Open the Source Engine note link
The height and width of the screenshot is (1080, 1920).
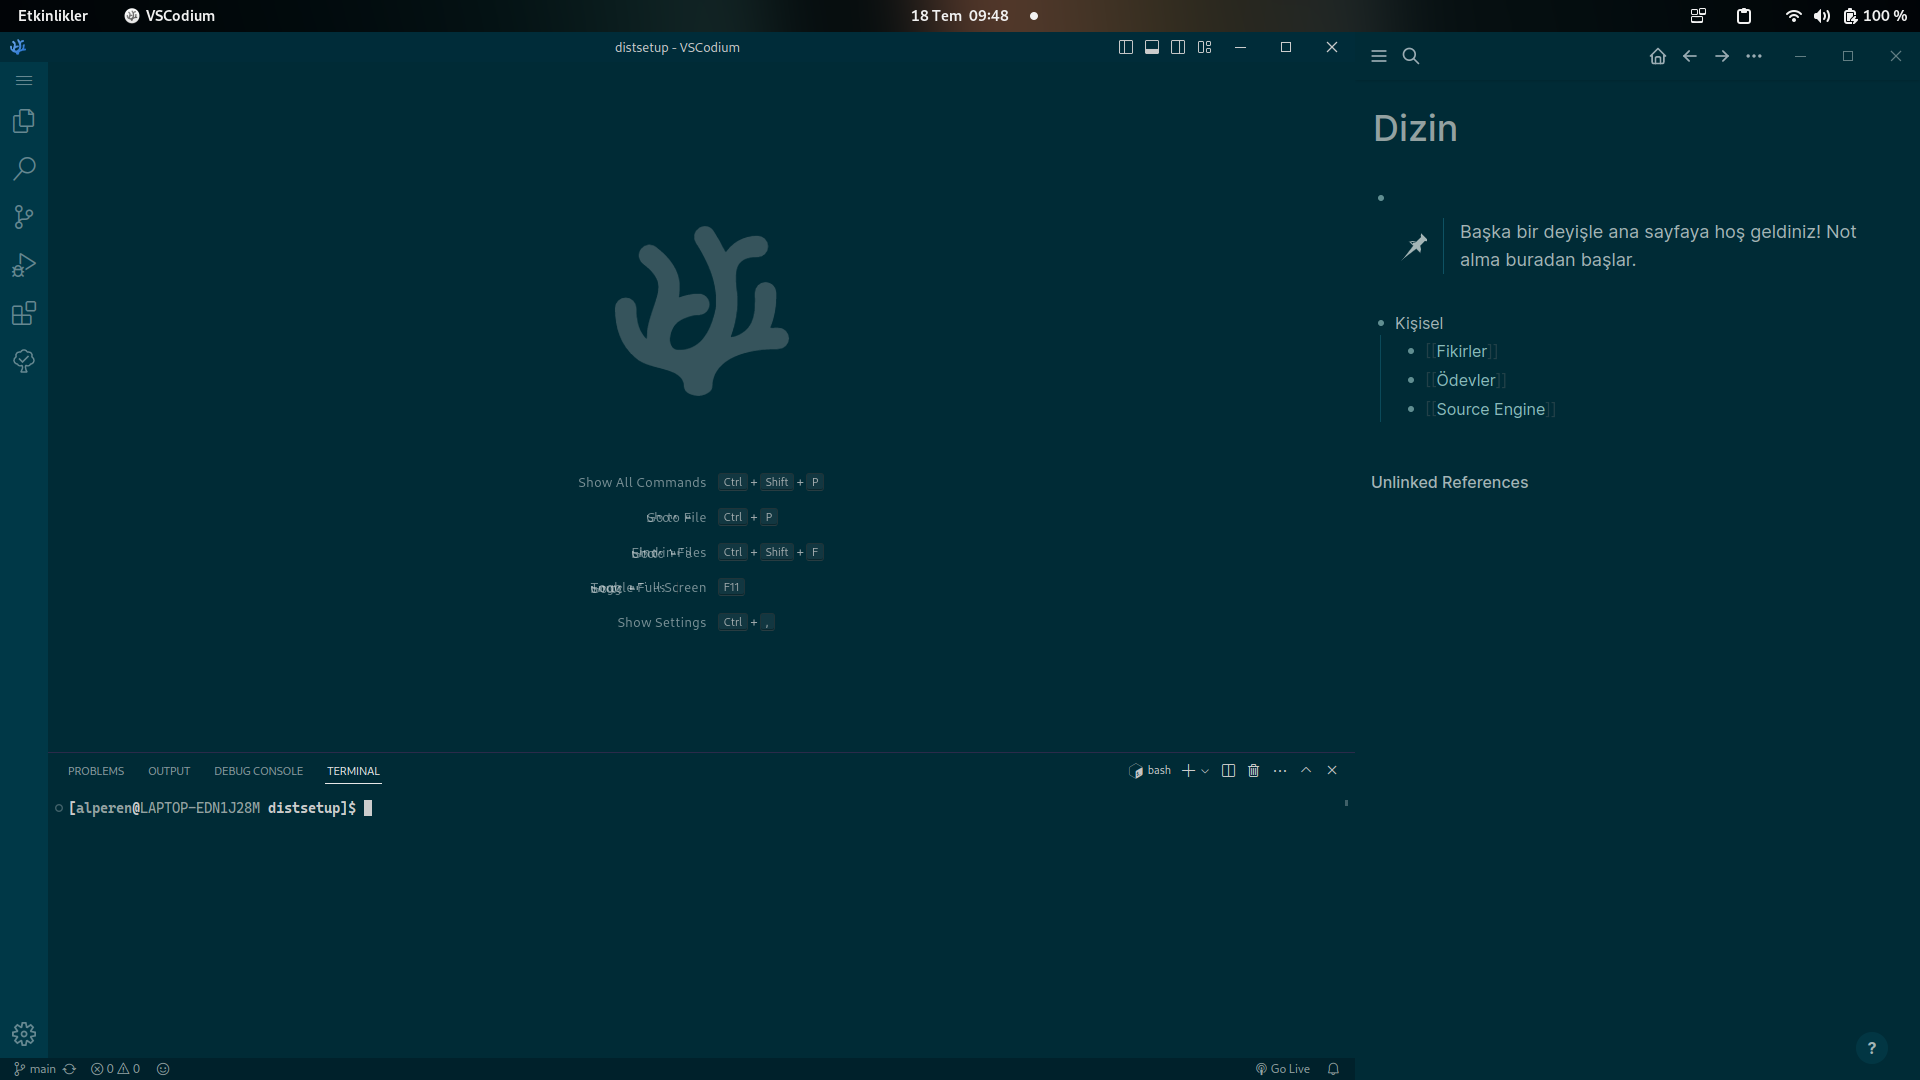(x=1490, y=409)
